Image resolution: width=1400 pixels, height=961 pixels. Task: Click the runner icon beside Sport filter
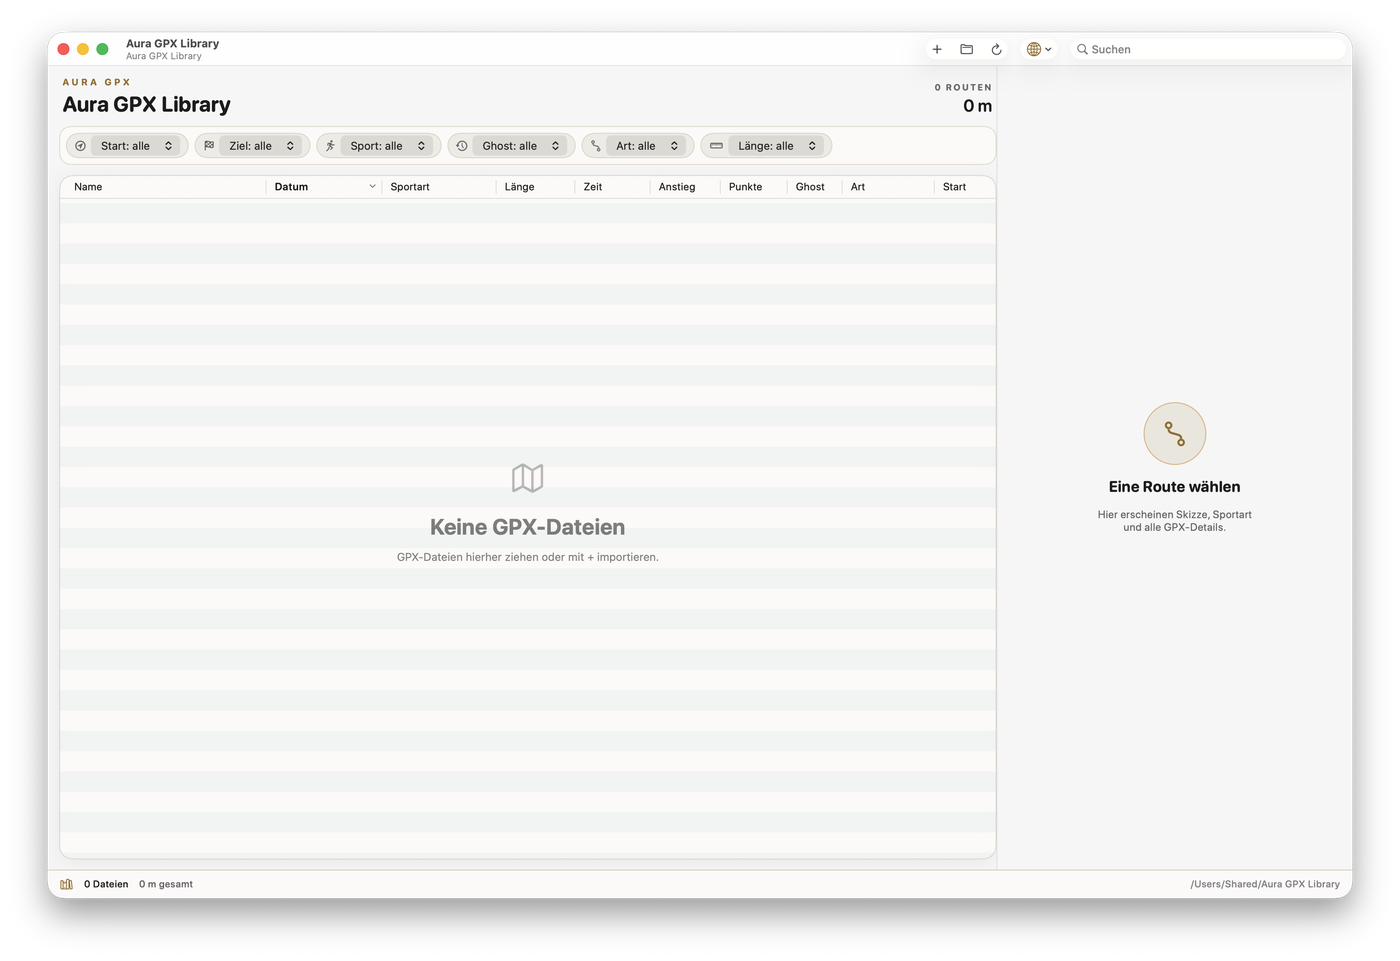point(330,146)
